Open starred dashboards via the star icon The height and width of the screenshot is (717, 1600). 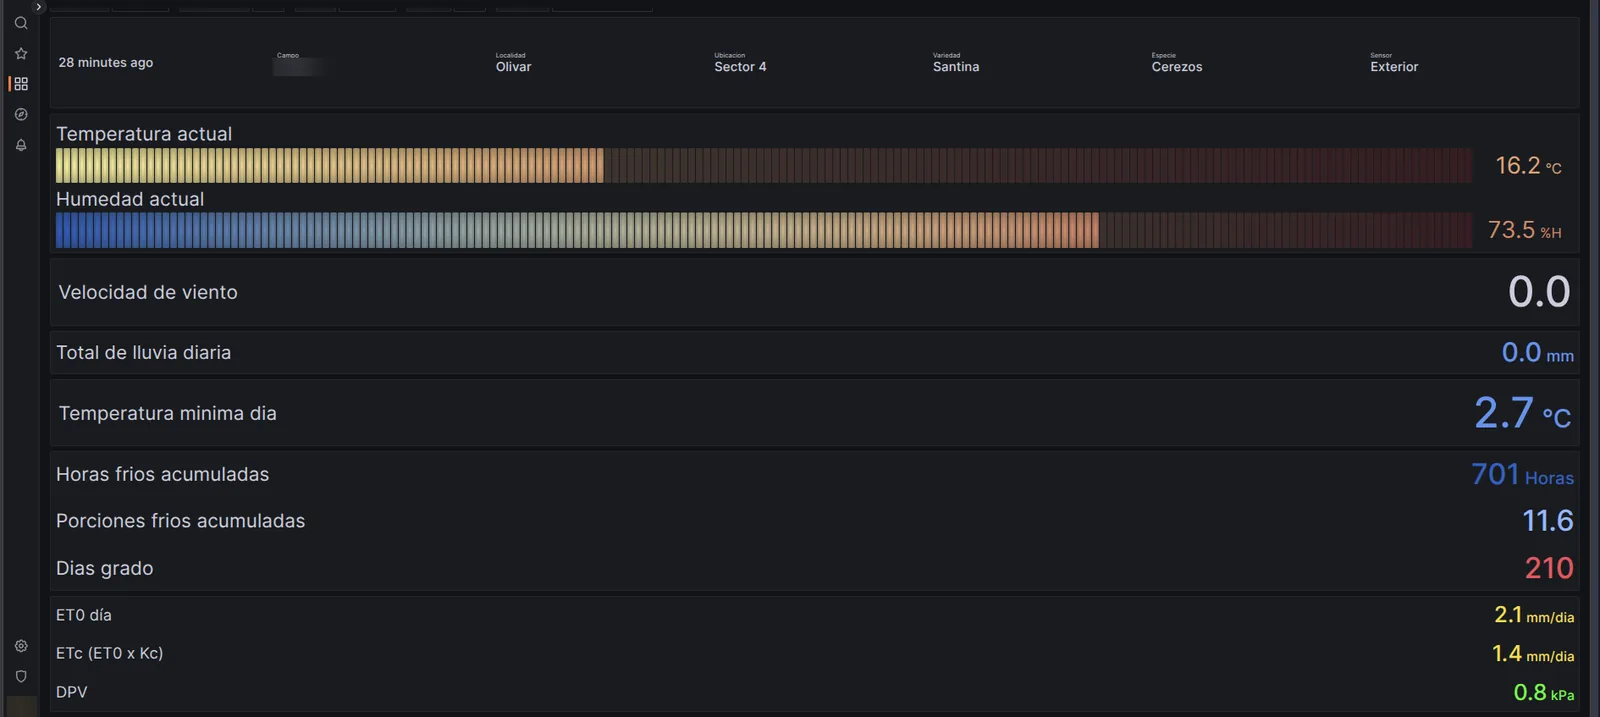click(21, 54)
